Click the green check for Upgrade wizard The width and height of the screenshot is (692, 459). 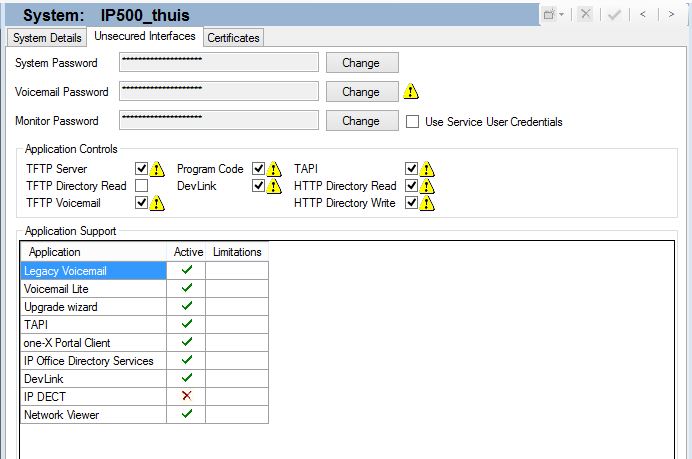tap(187, 306)
